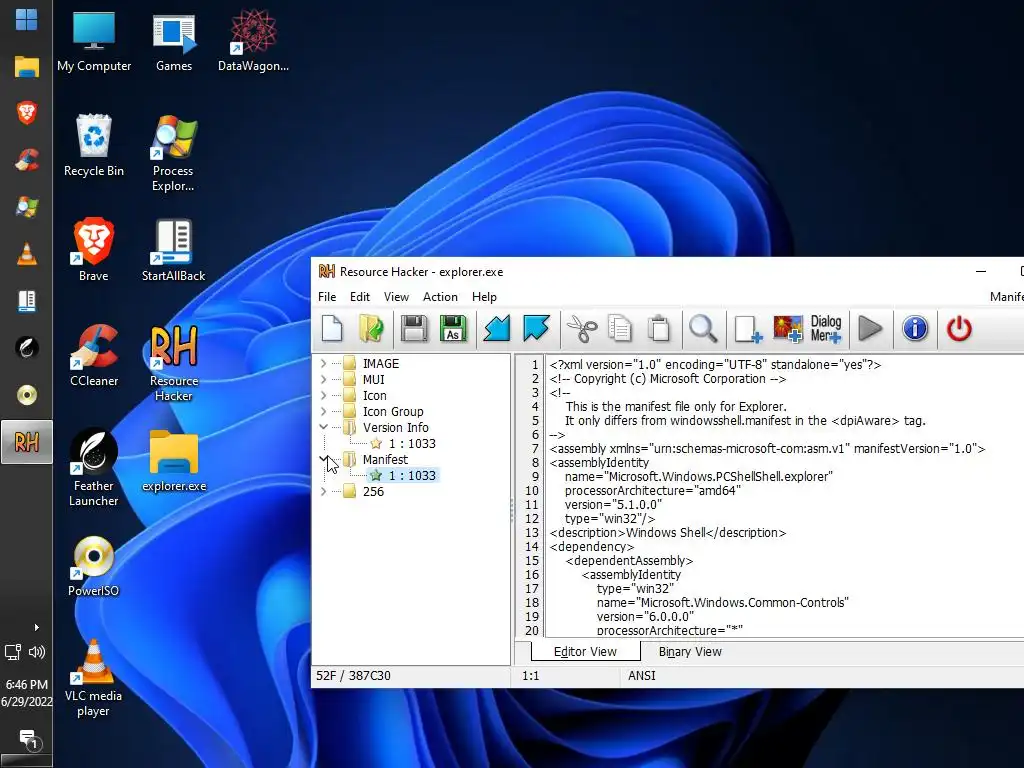
Task: Select 1 : 1033 under Version Info
Action: [412, 443]
